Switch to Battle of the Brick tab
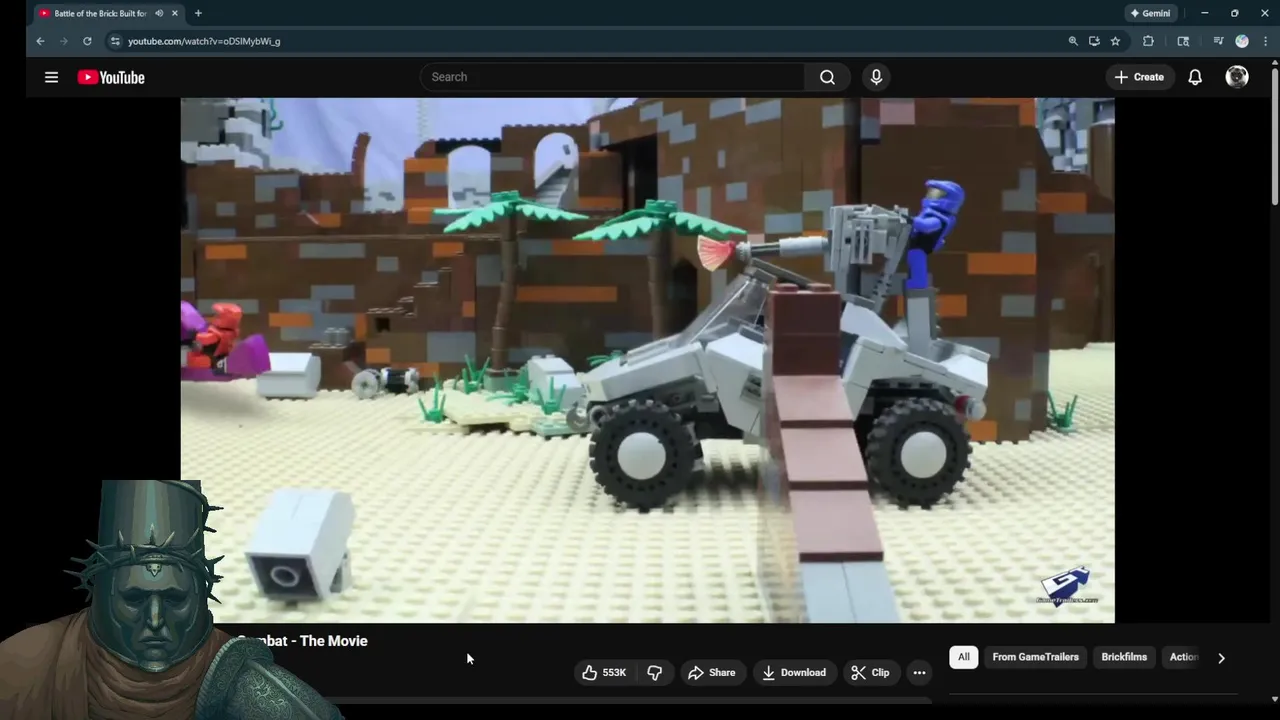This screenshot has width=1280, height=720. 100,13
